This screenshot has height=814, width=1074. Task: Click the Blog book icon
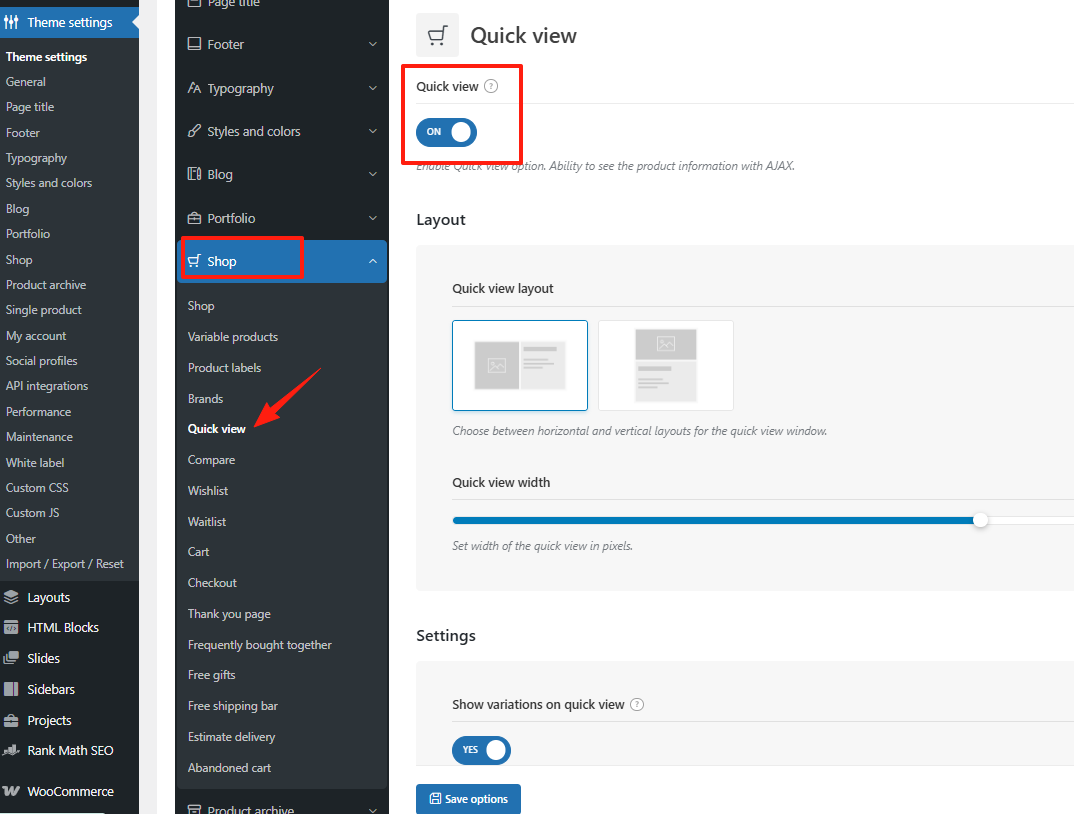point(195,174)
